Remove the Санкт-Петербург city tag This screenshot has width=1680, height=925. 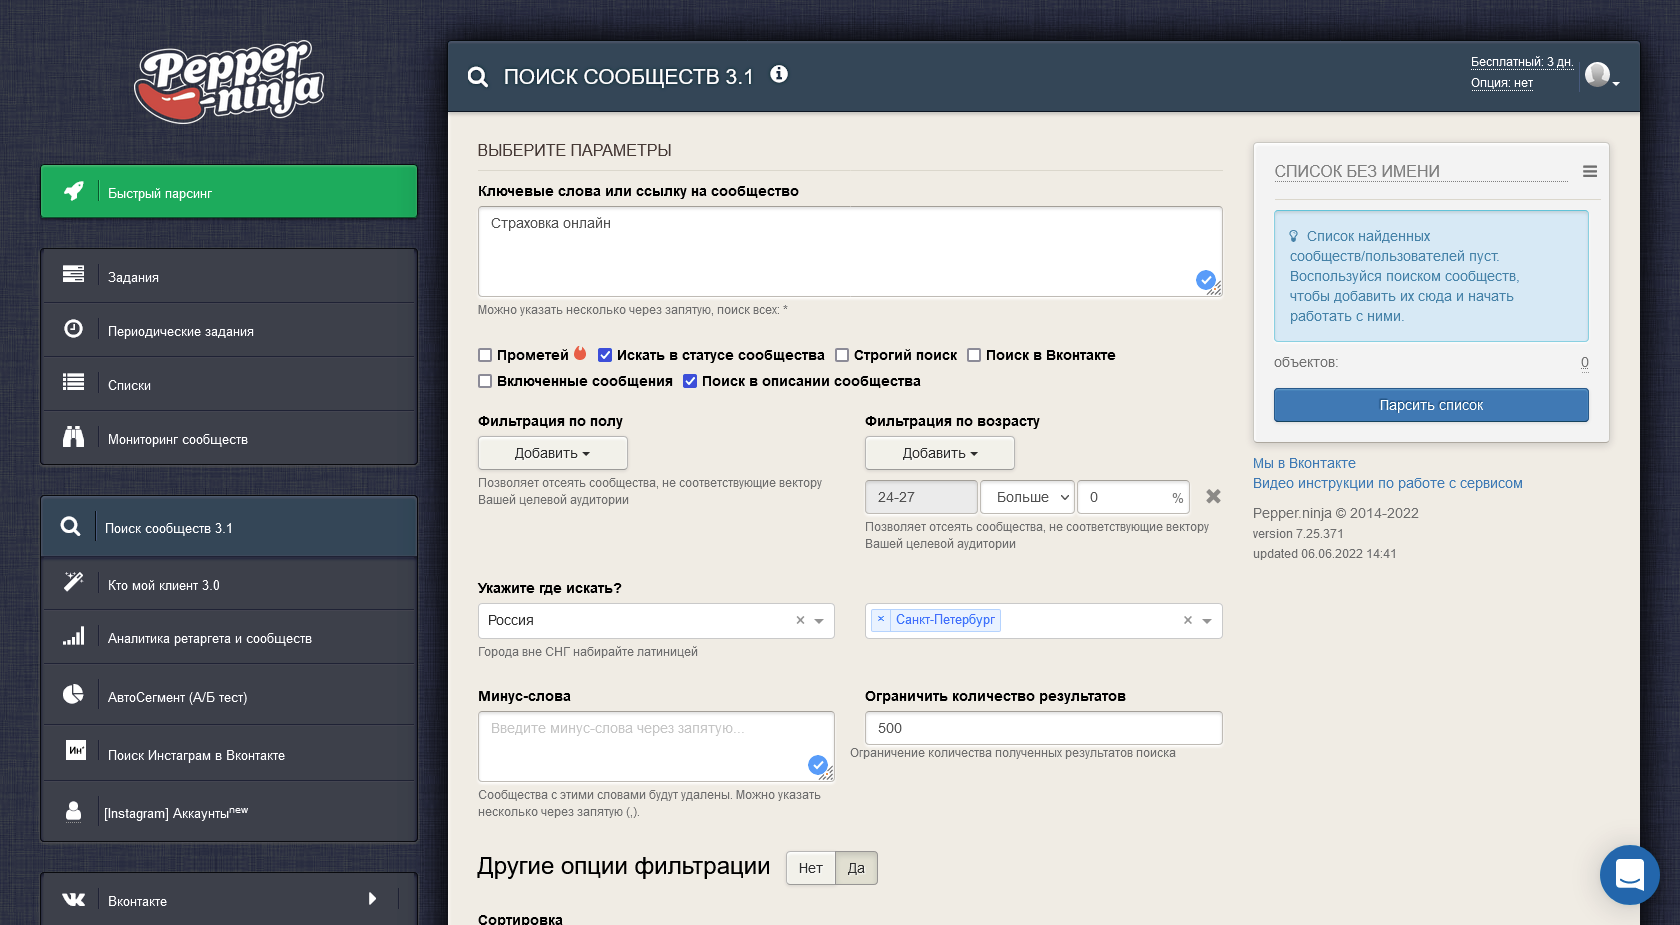(x=881, y=619)
